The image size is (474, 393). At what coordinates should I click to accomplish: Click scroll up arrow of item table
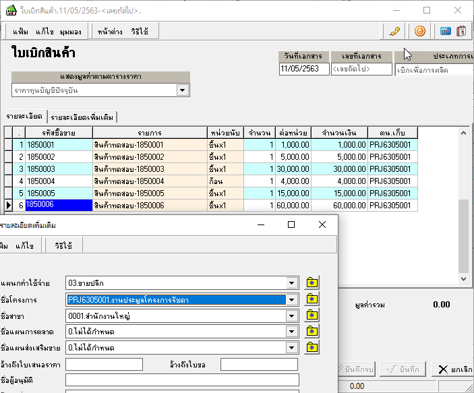pyautogui.click(x=463, y=133)
